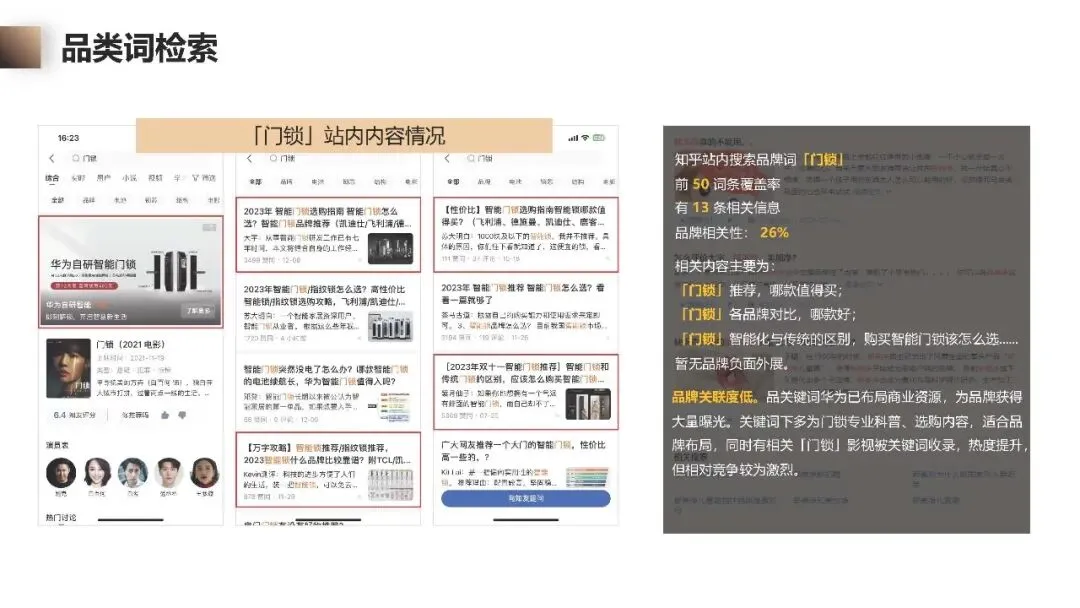Tap the Wi-Fi icon in the status bar

coord(586,138)
